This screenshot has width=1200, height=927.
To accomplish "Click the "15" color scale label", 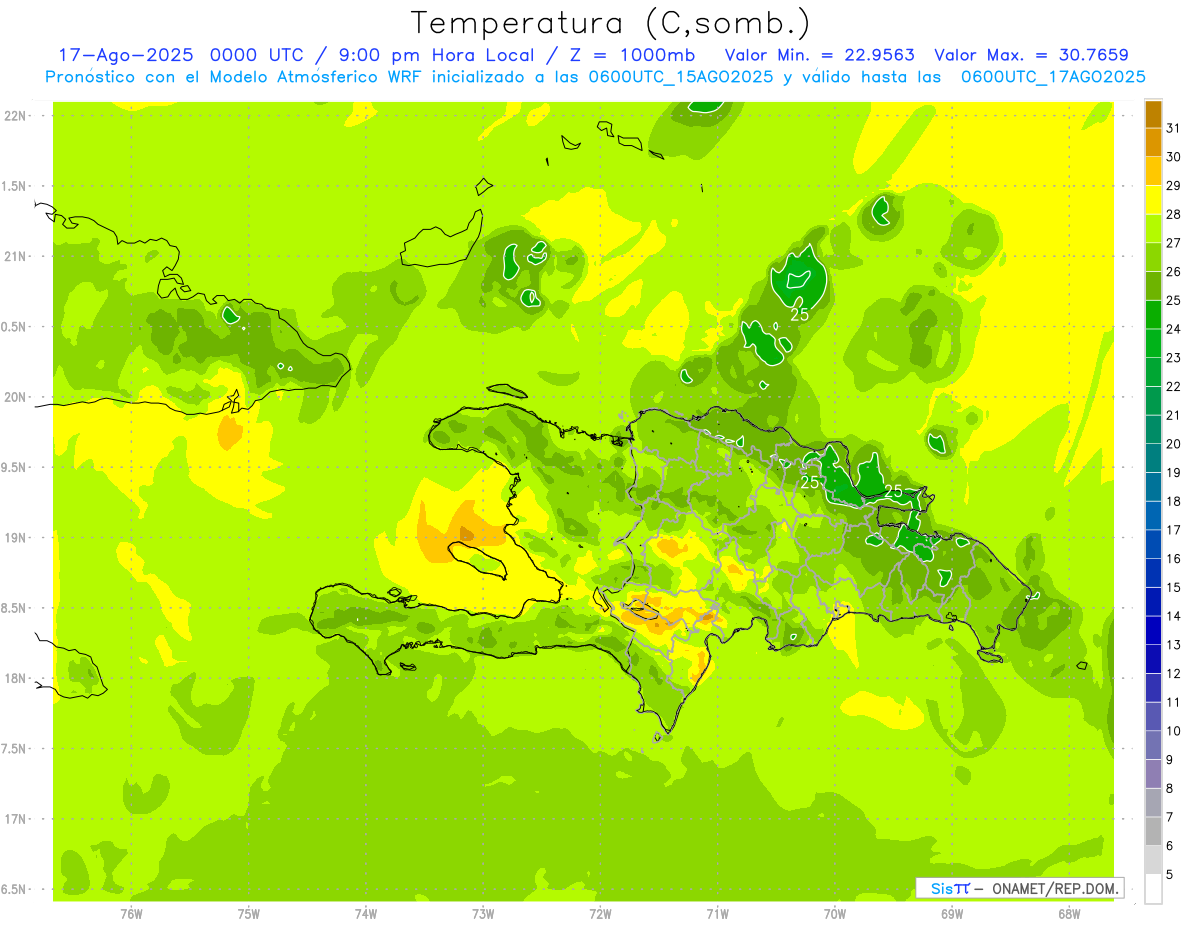I will (x=1174, y=587).
